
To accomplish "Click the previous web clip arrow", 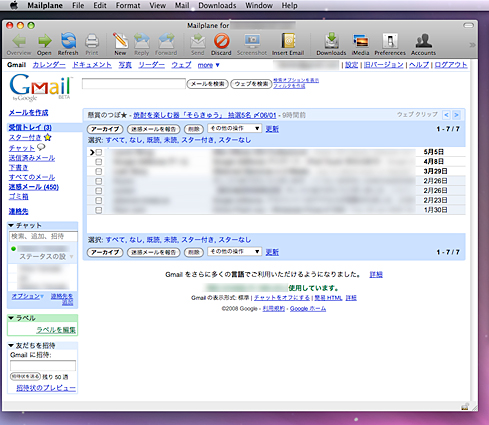I will click(x=446, y=115).
